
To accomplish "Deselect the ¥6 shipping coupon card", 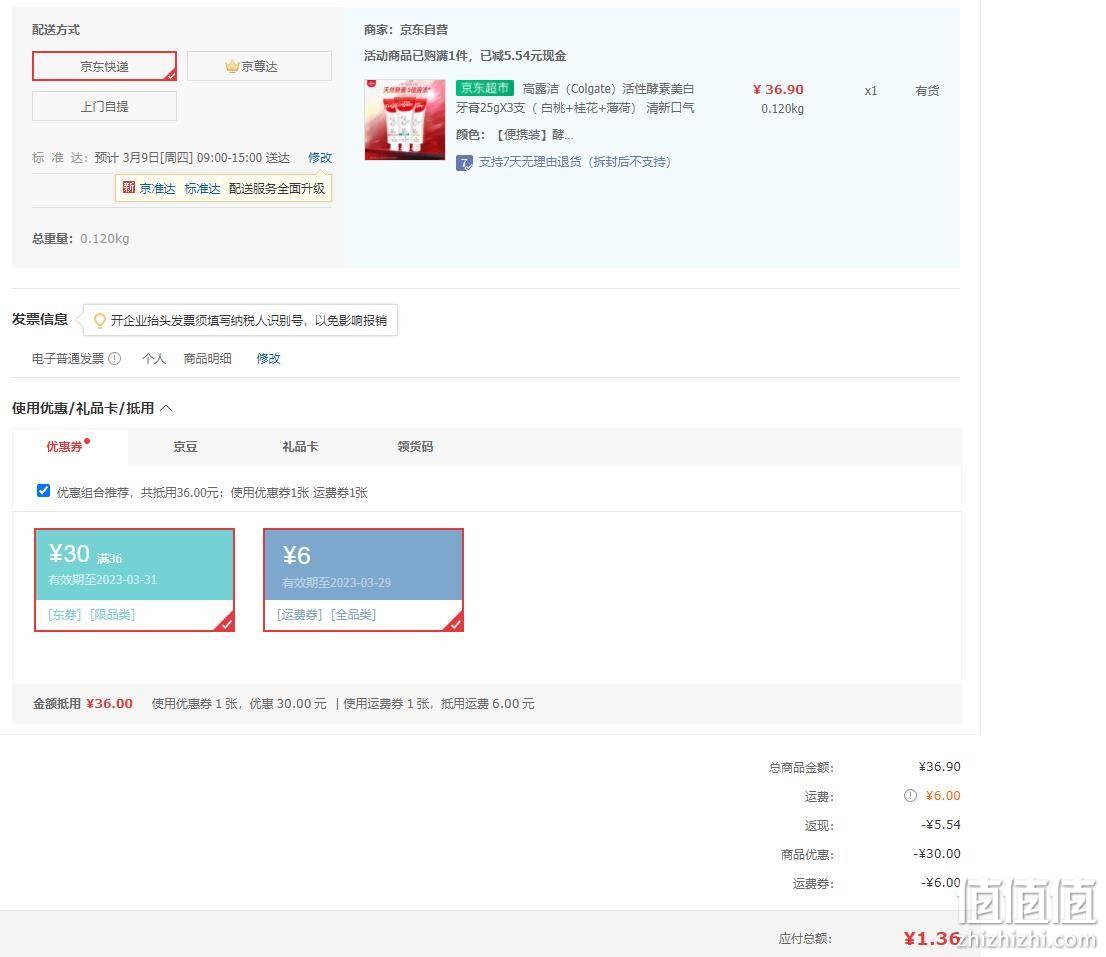I will pyautogui.click(x=363, y=580).
